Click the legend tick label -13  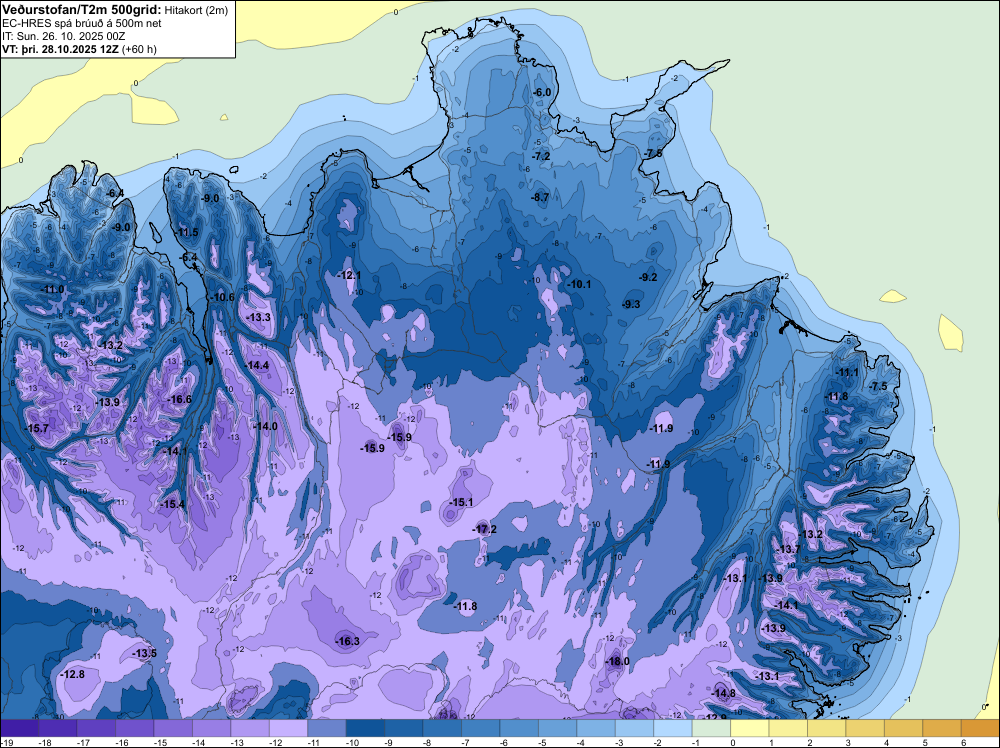tap(237, 743)
